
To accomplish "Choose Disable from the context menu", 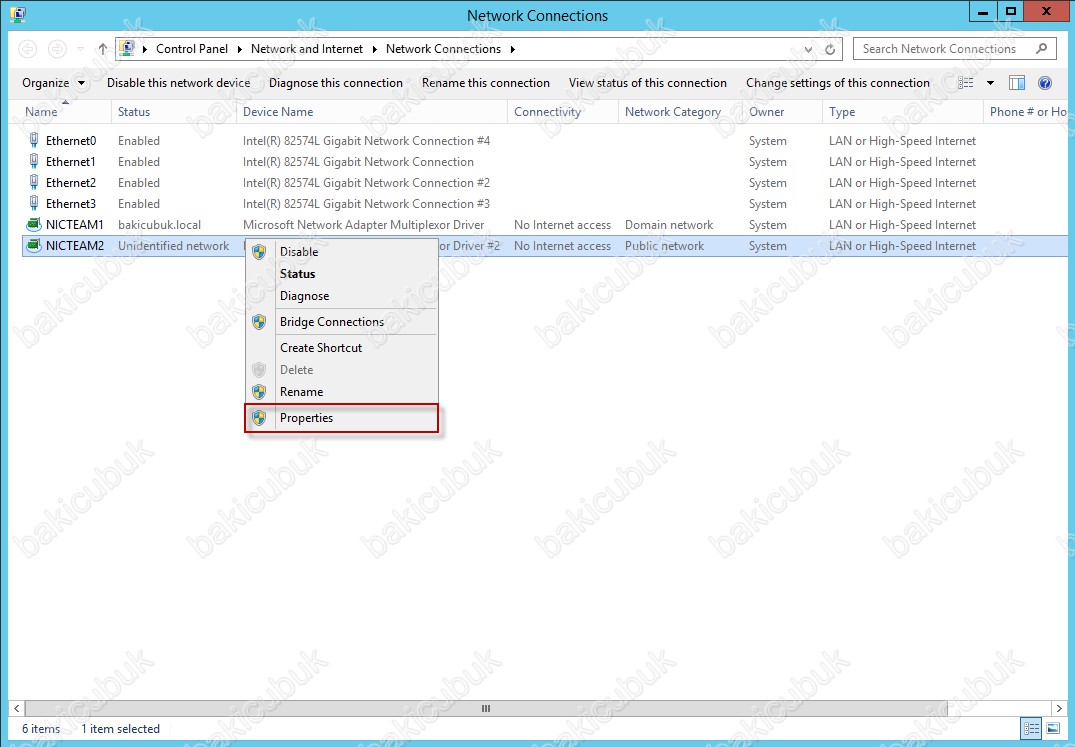I will (298, 252).
